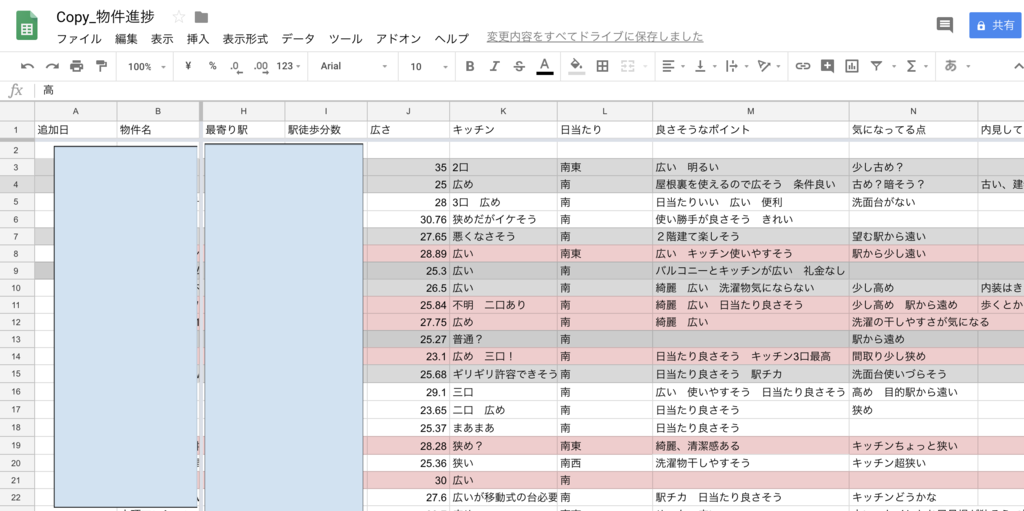Open the number format 123 dropdown
Viewport: 1024px width, 511px height.
[288, 66]
